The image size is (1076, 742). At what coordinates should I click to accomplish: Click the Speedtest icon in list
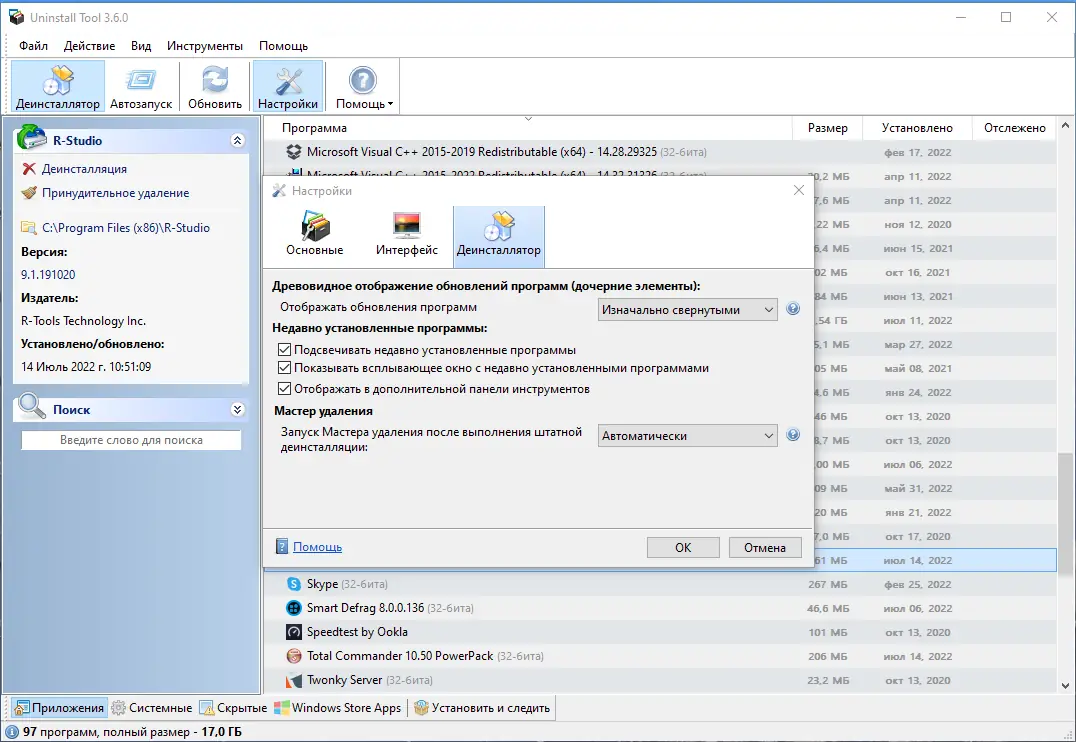coord(294,632)
